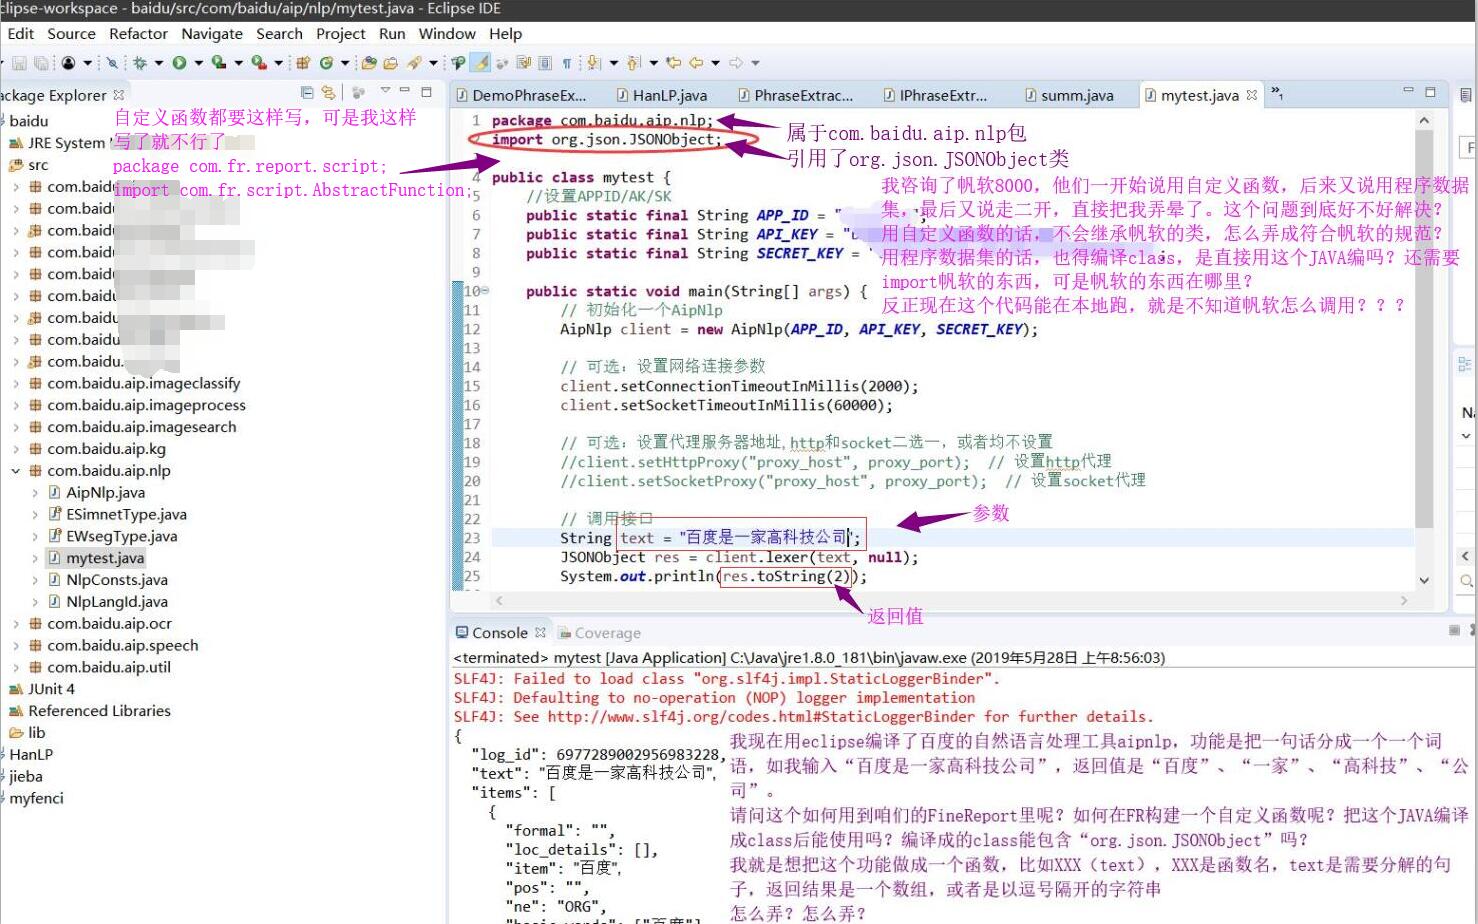Image resolution: width=1478 pixels, height=924 pixels.
Task: Open the Source menu
Action: click(x=71, y=33)
